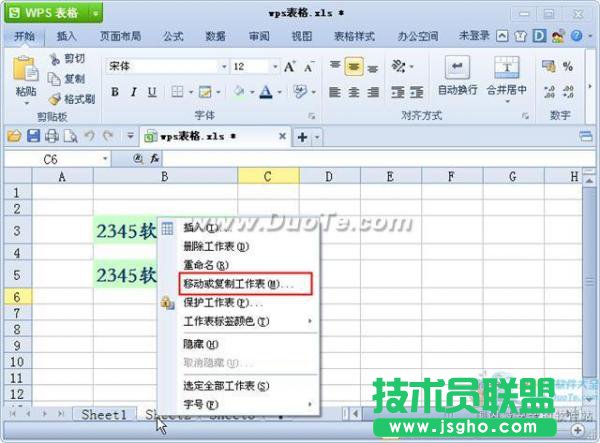
Task: Increase font size with larger A icon
Action: pyautogui.click(x=290, y=67)
